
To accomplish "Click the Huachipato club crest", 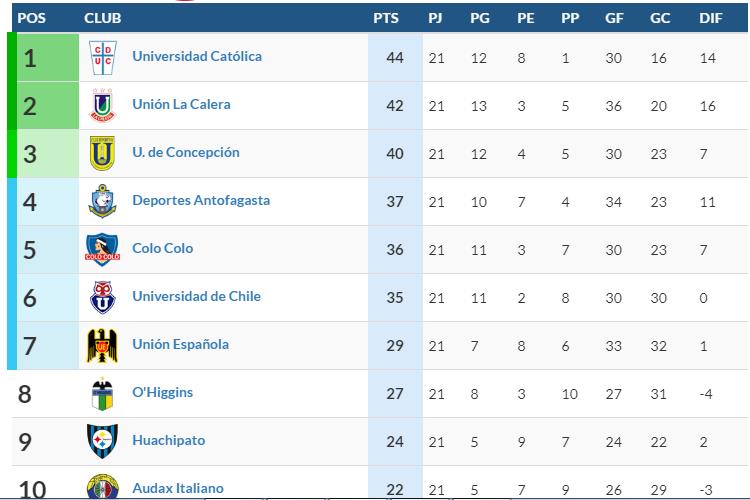I will point(103,441).
